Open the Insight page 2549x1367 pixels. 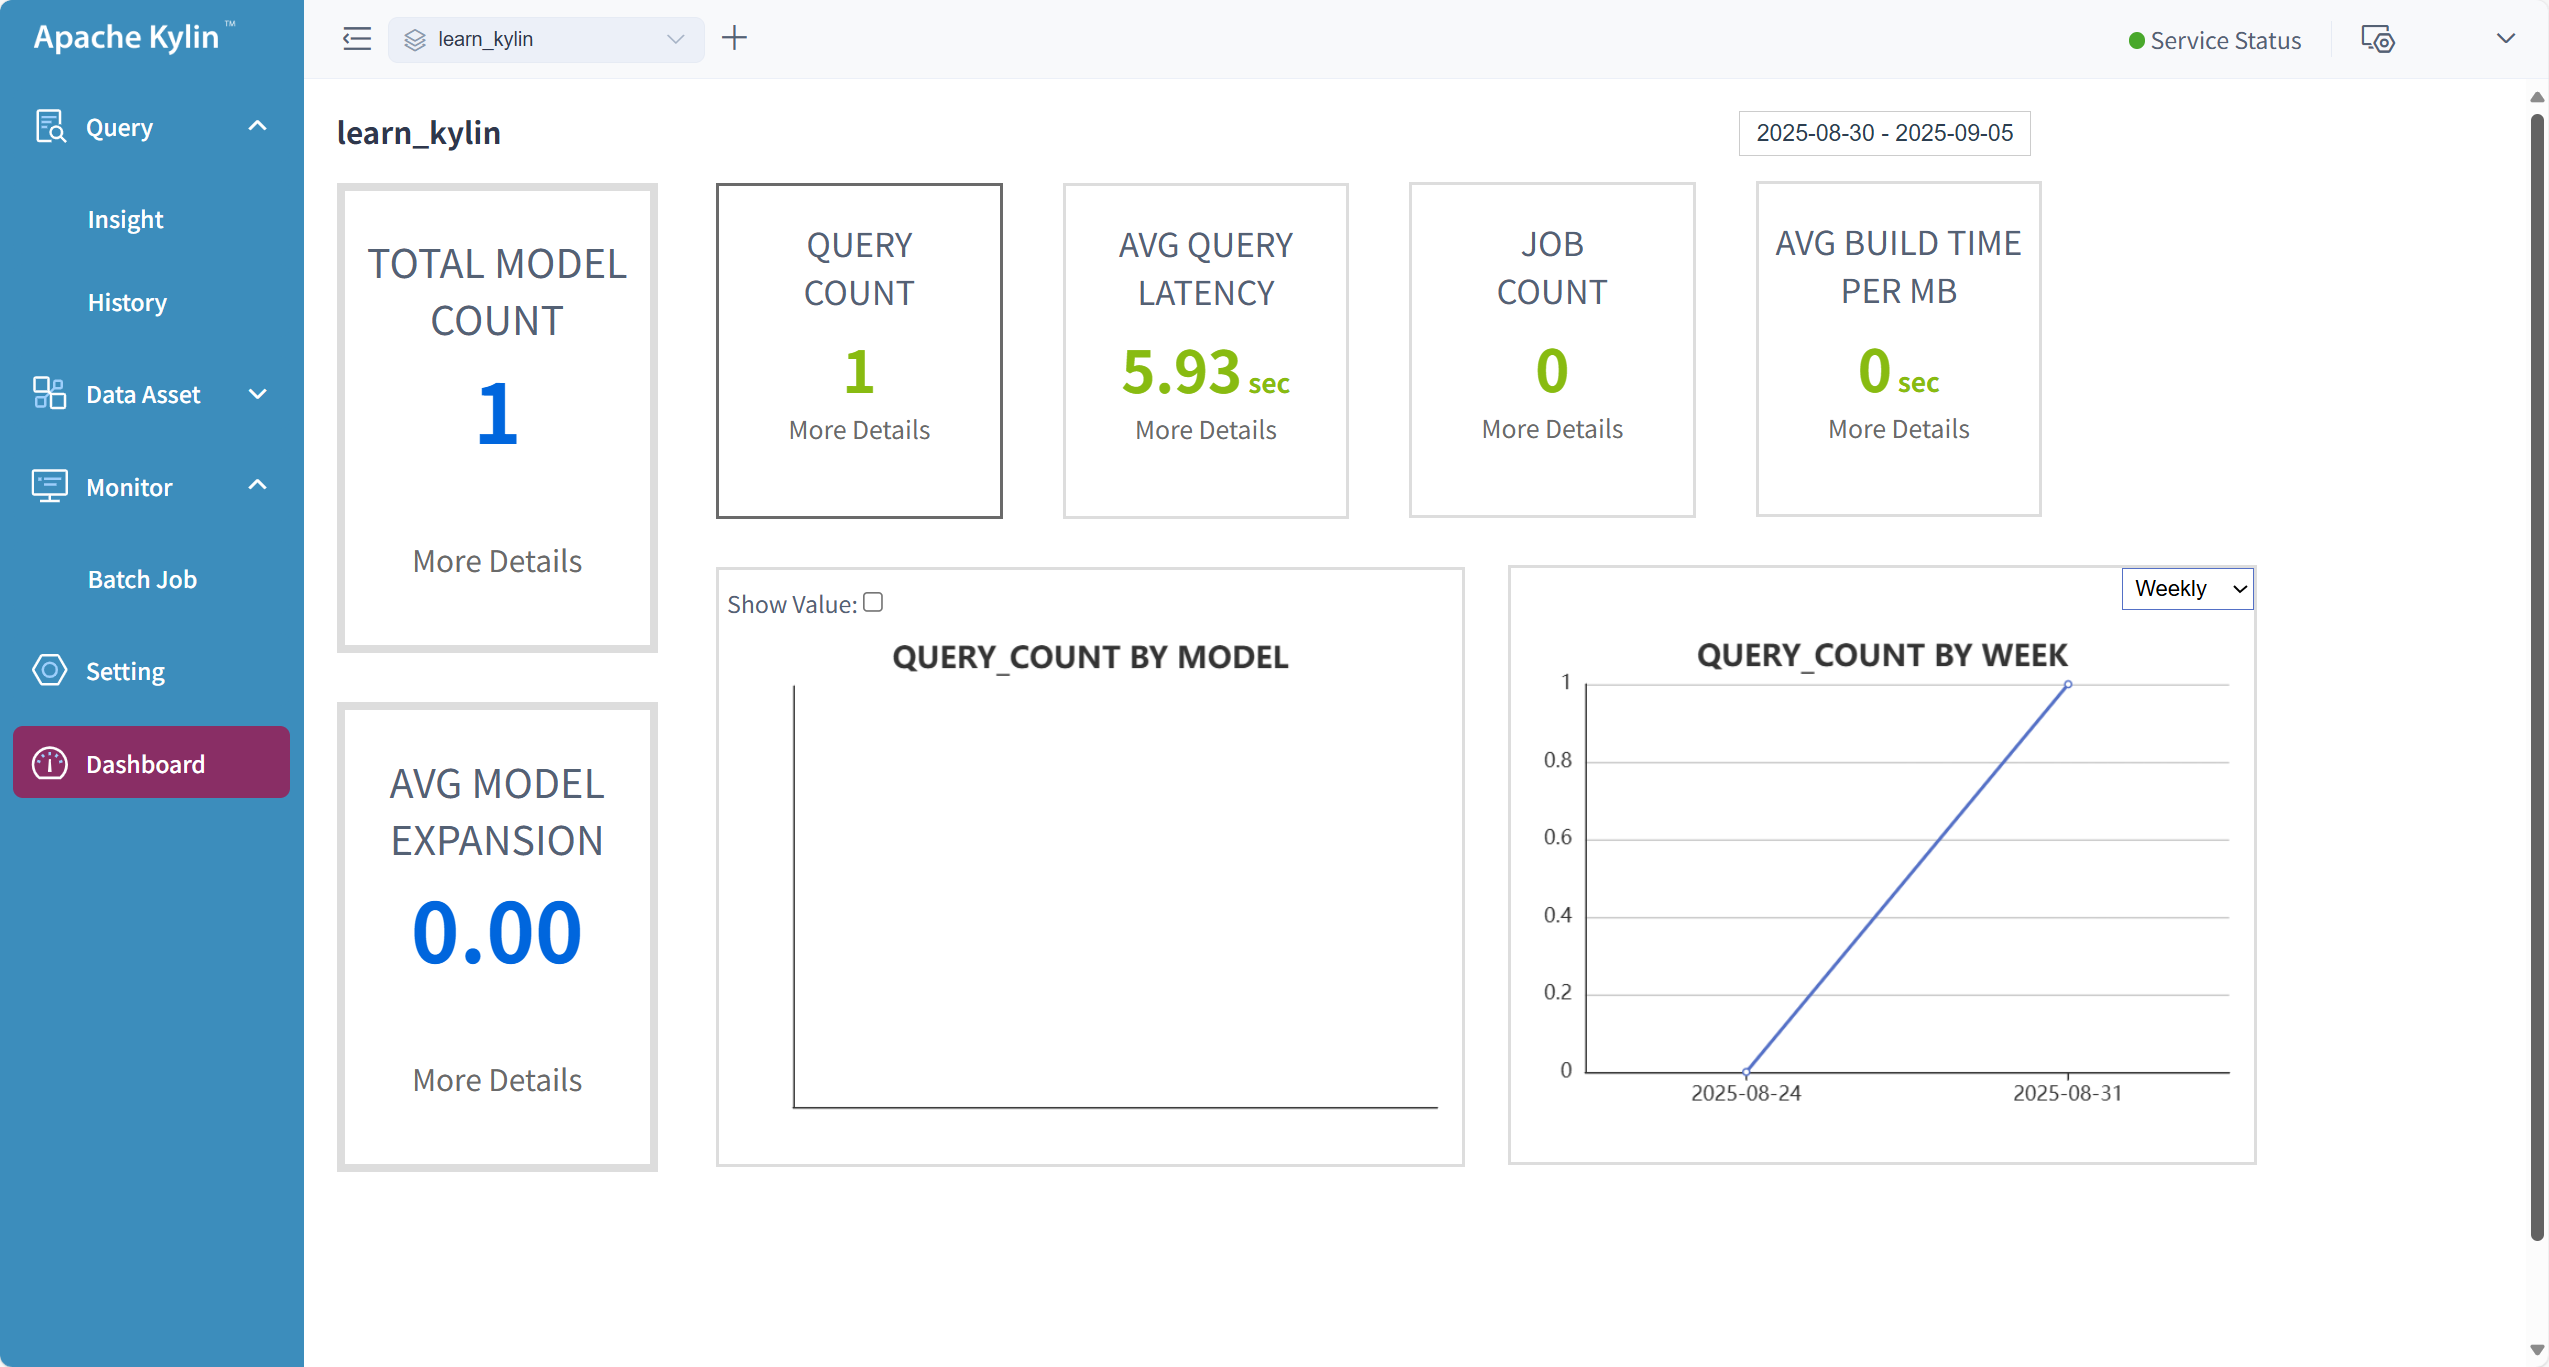click(x=125, y=219)
